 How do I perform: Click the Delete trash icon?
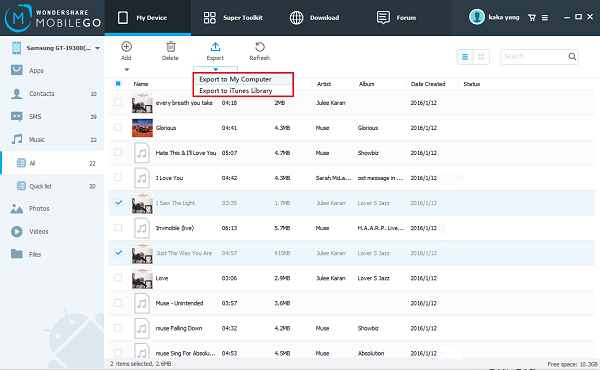pos(171,46)
